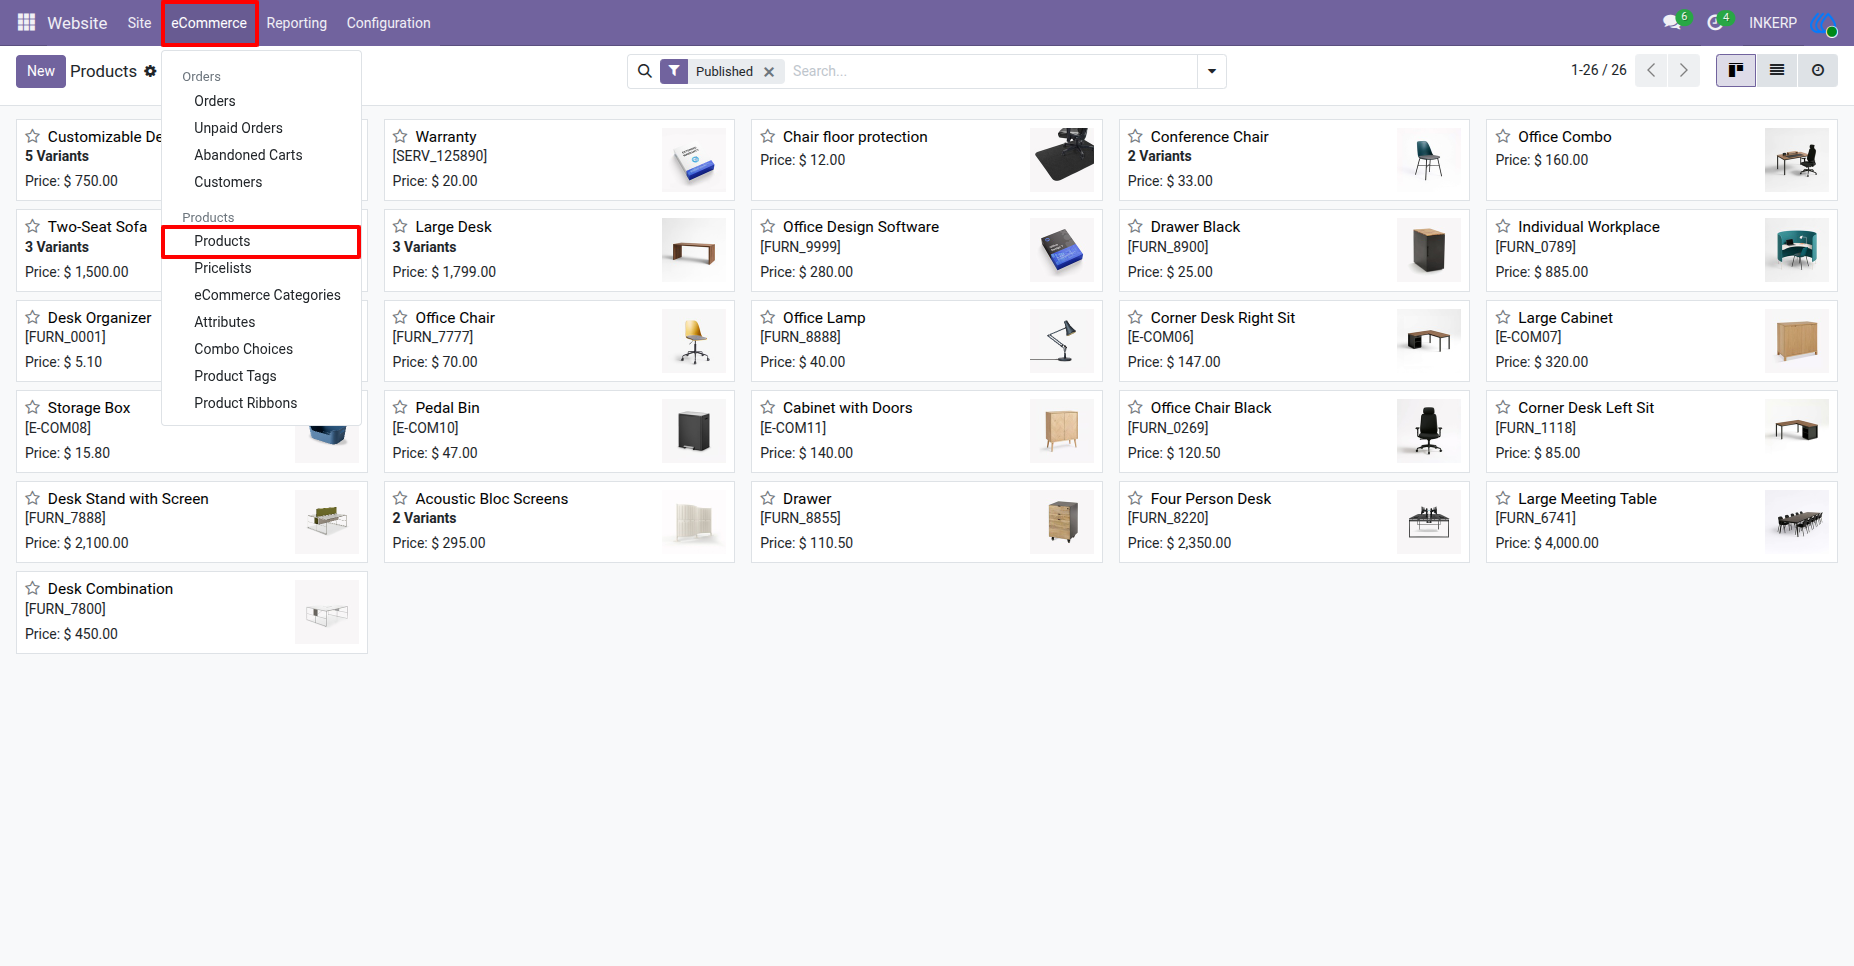Image resolution: width=1854 pixels, height=966 pixels.
Task: Switch to Activity view
Action: point(1818,70)
